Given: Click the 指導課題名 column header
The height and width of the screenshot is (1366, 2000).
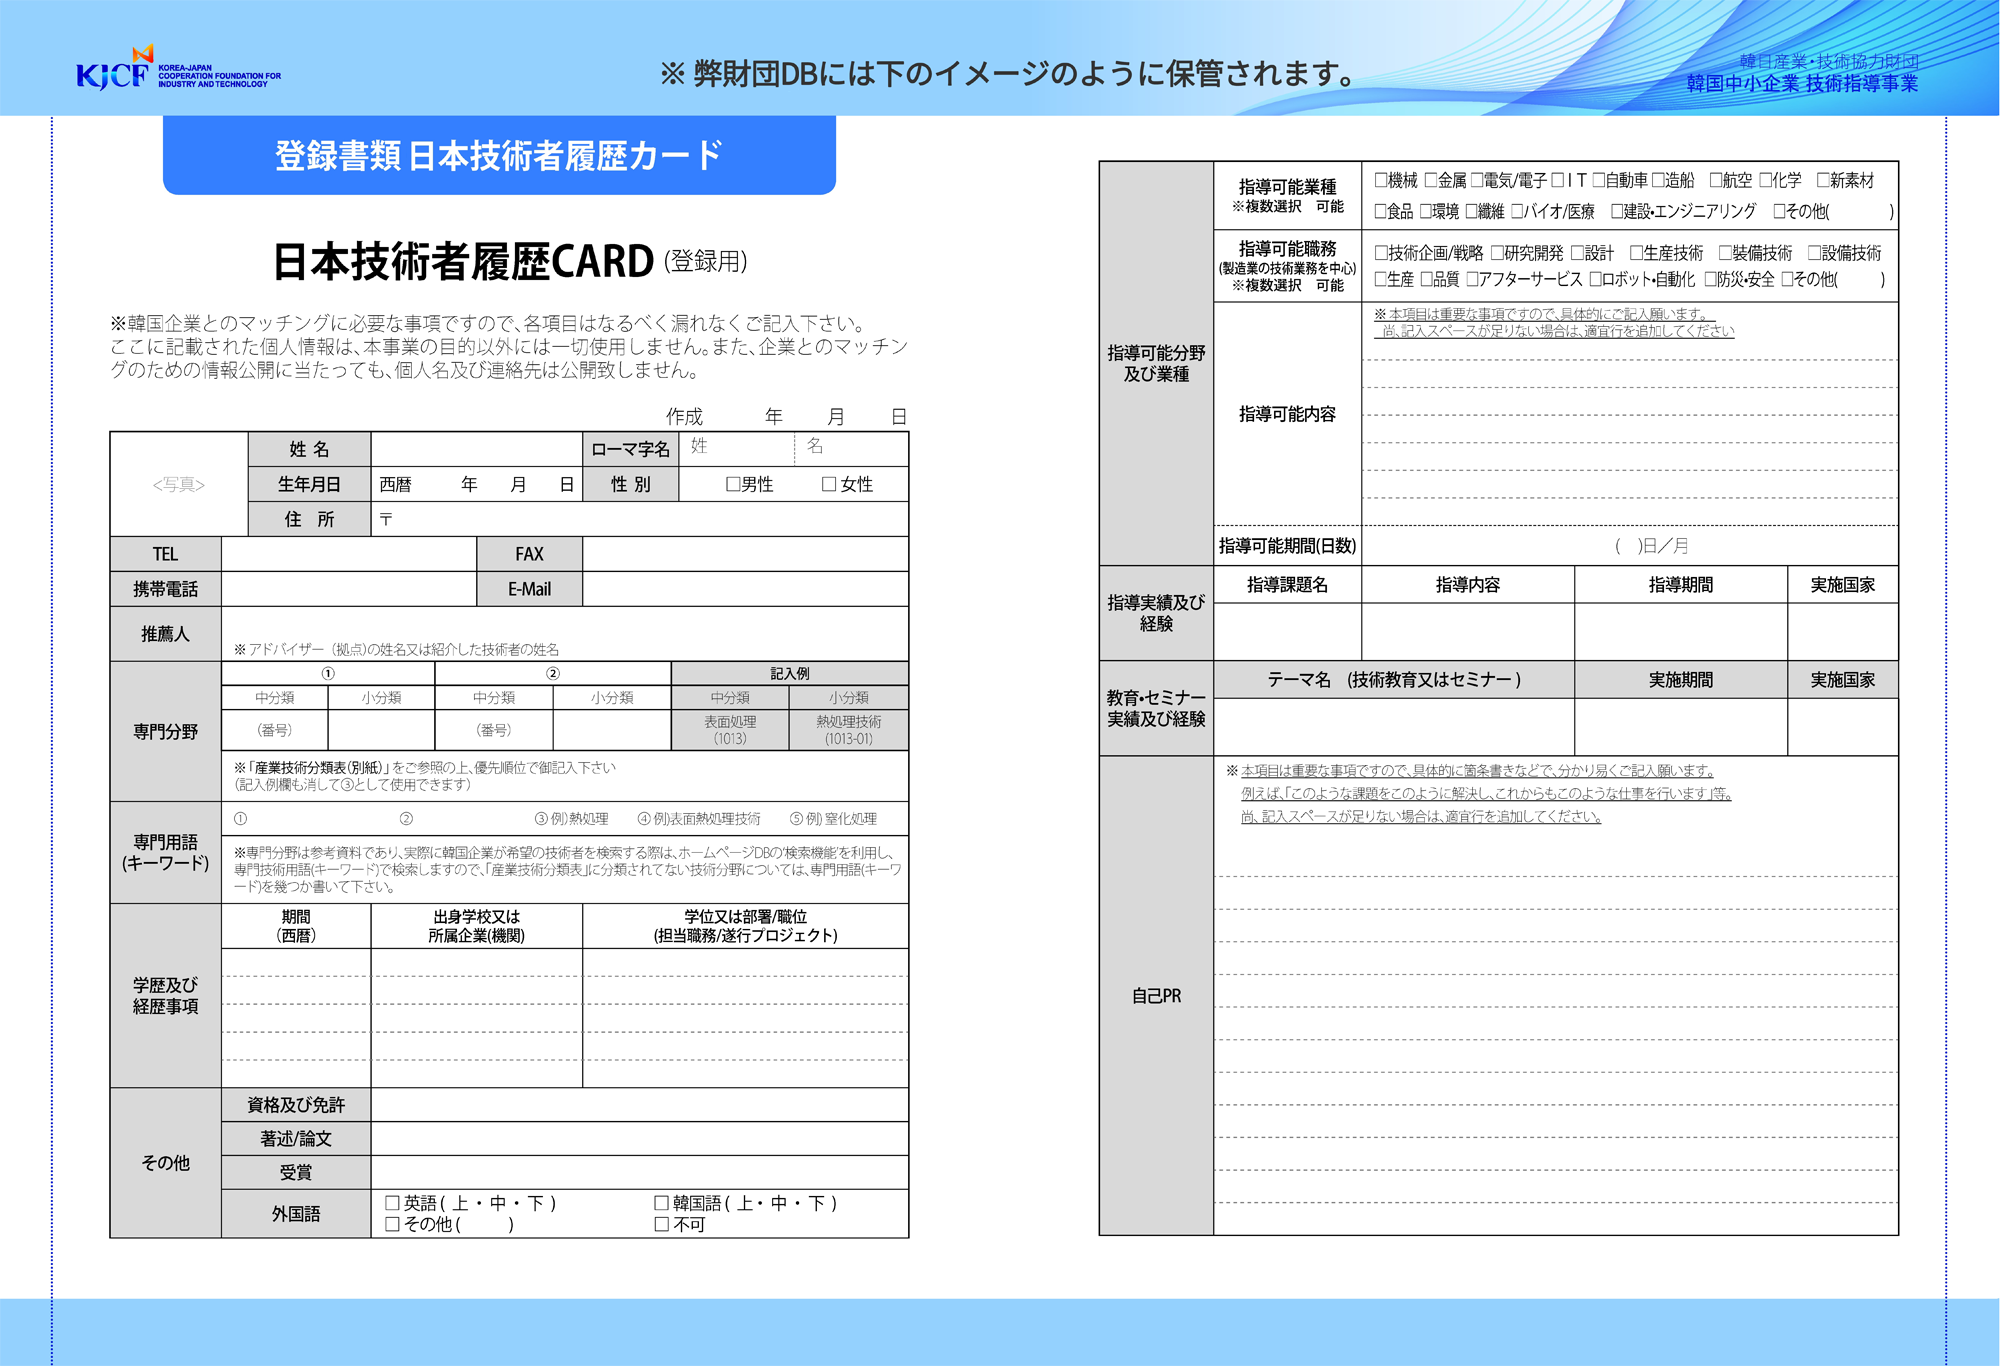Looking at the screenshot, I should point(1288,585).
